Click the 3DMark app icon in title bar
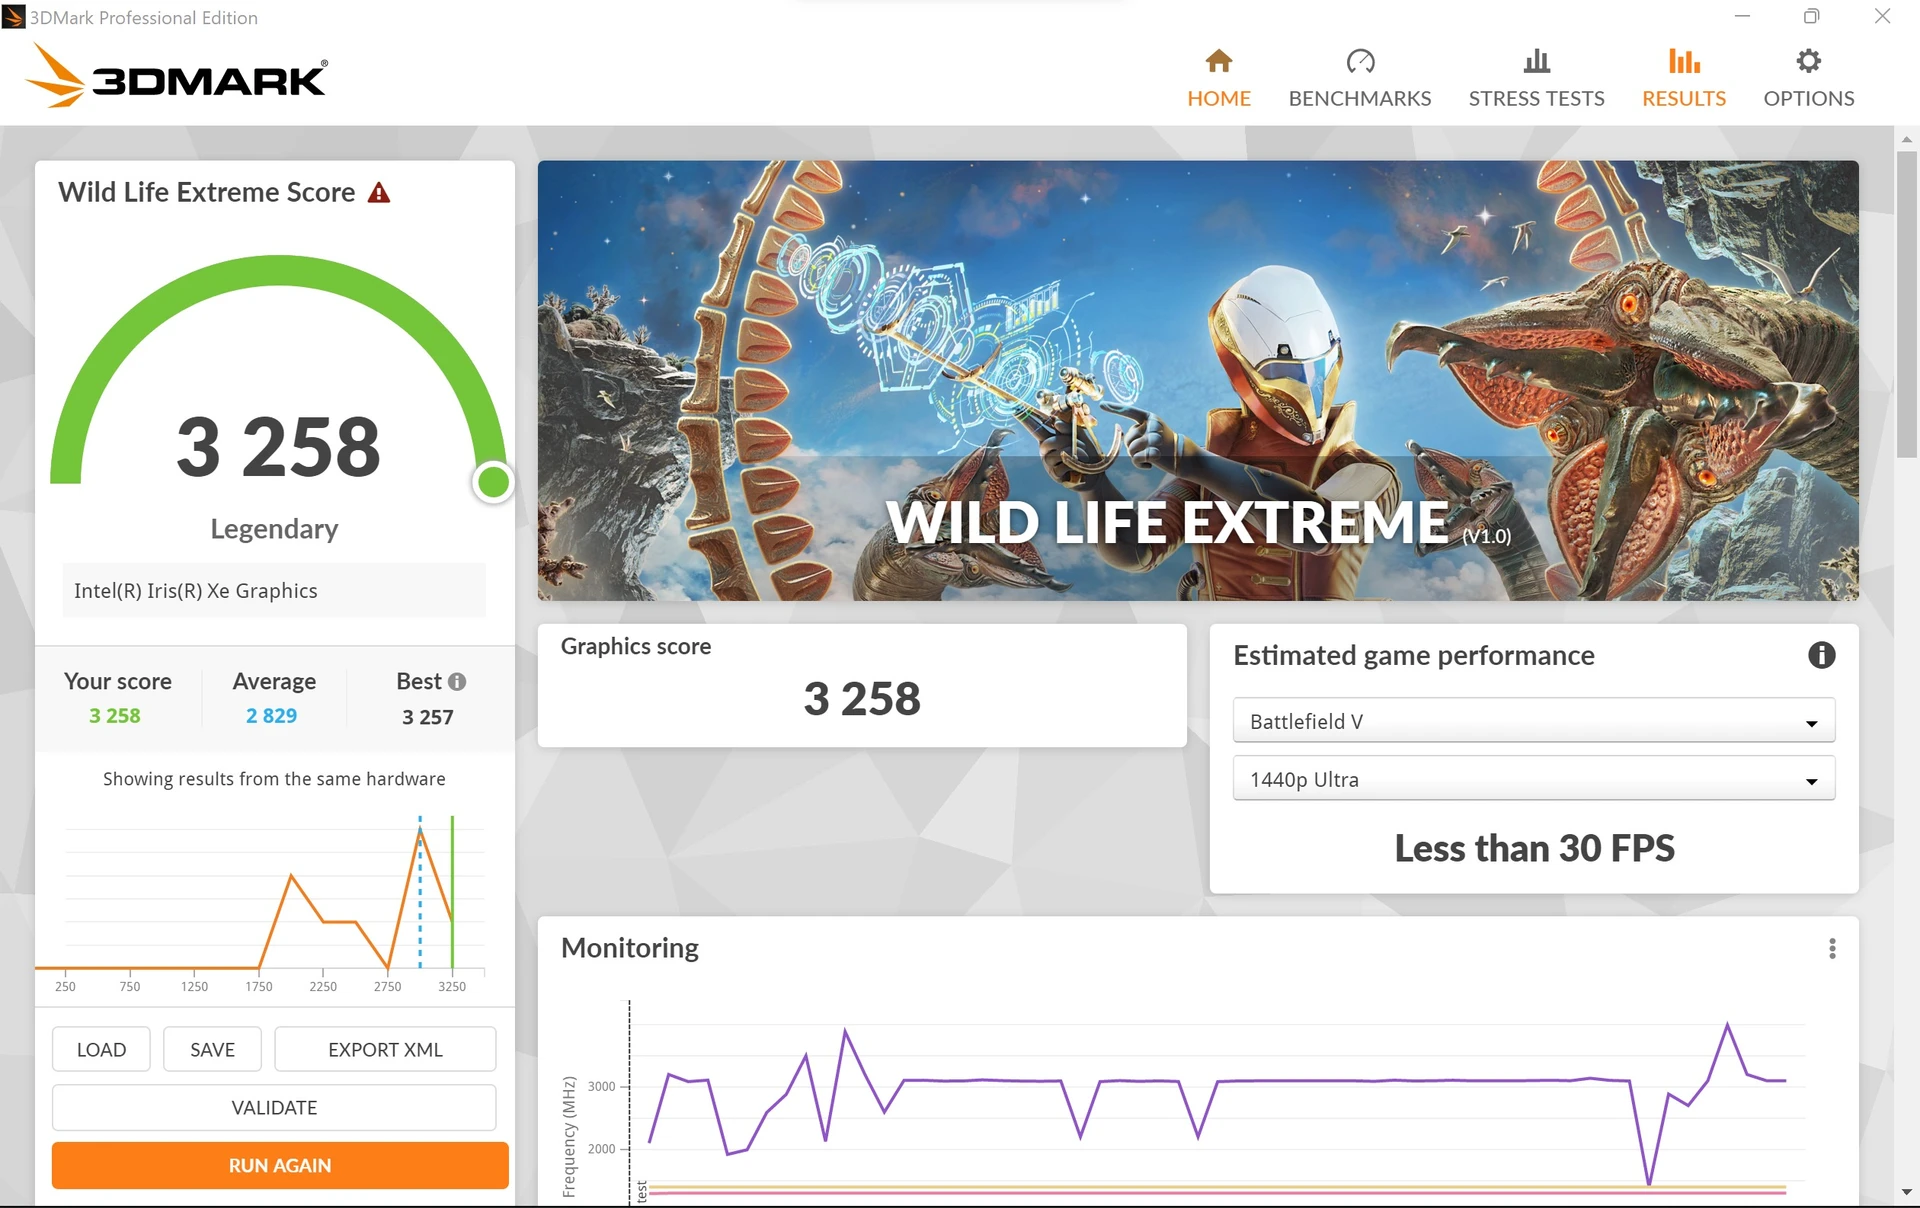The image size is (1920, 1208). [x=13, y=17]
